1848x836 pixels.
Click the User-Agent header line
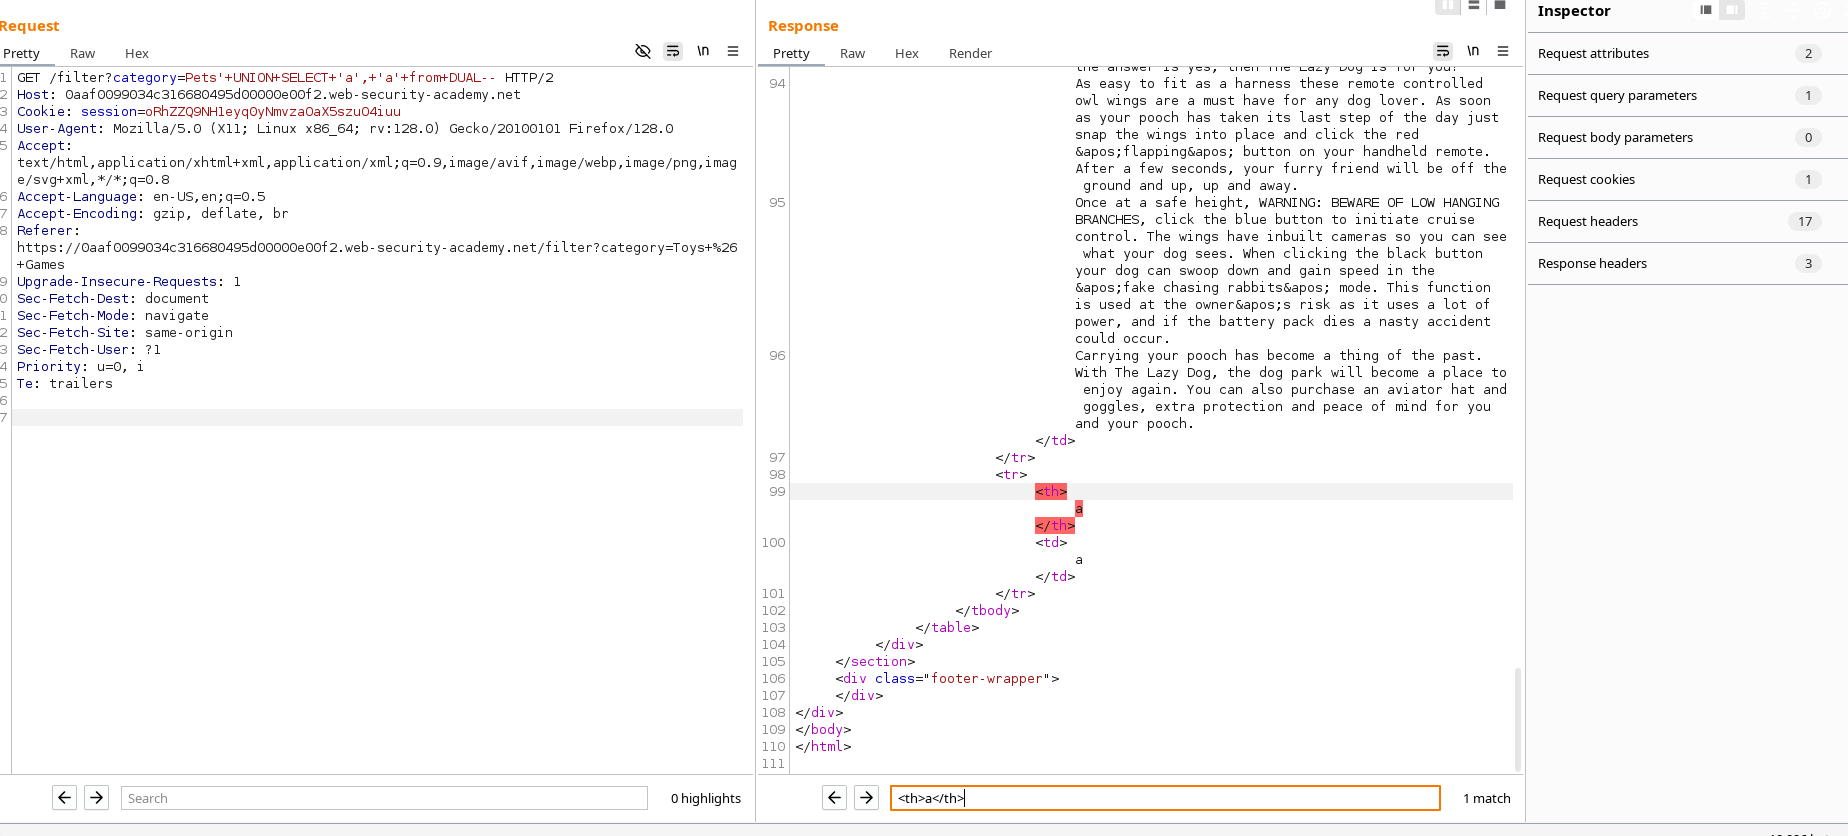[345, 128]
